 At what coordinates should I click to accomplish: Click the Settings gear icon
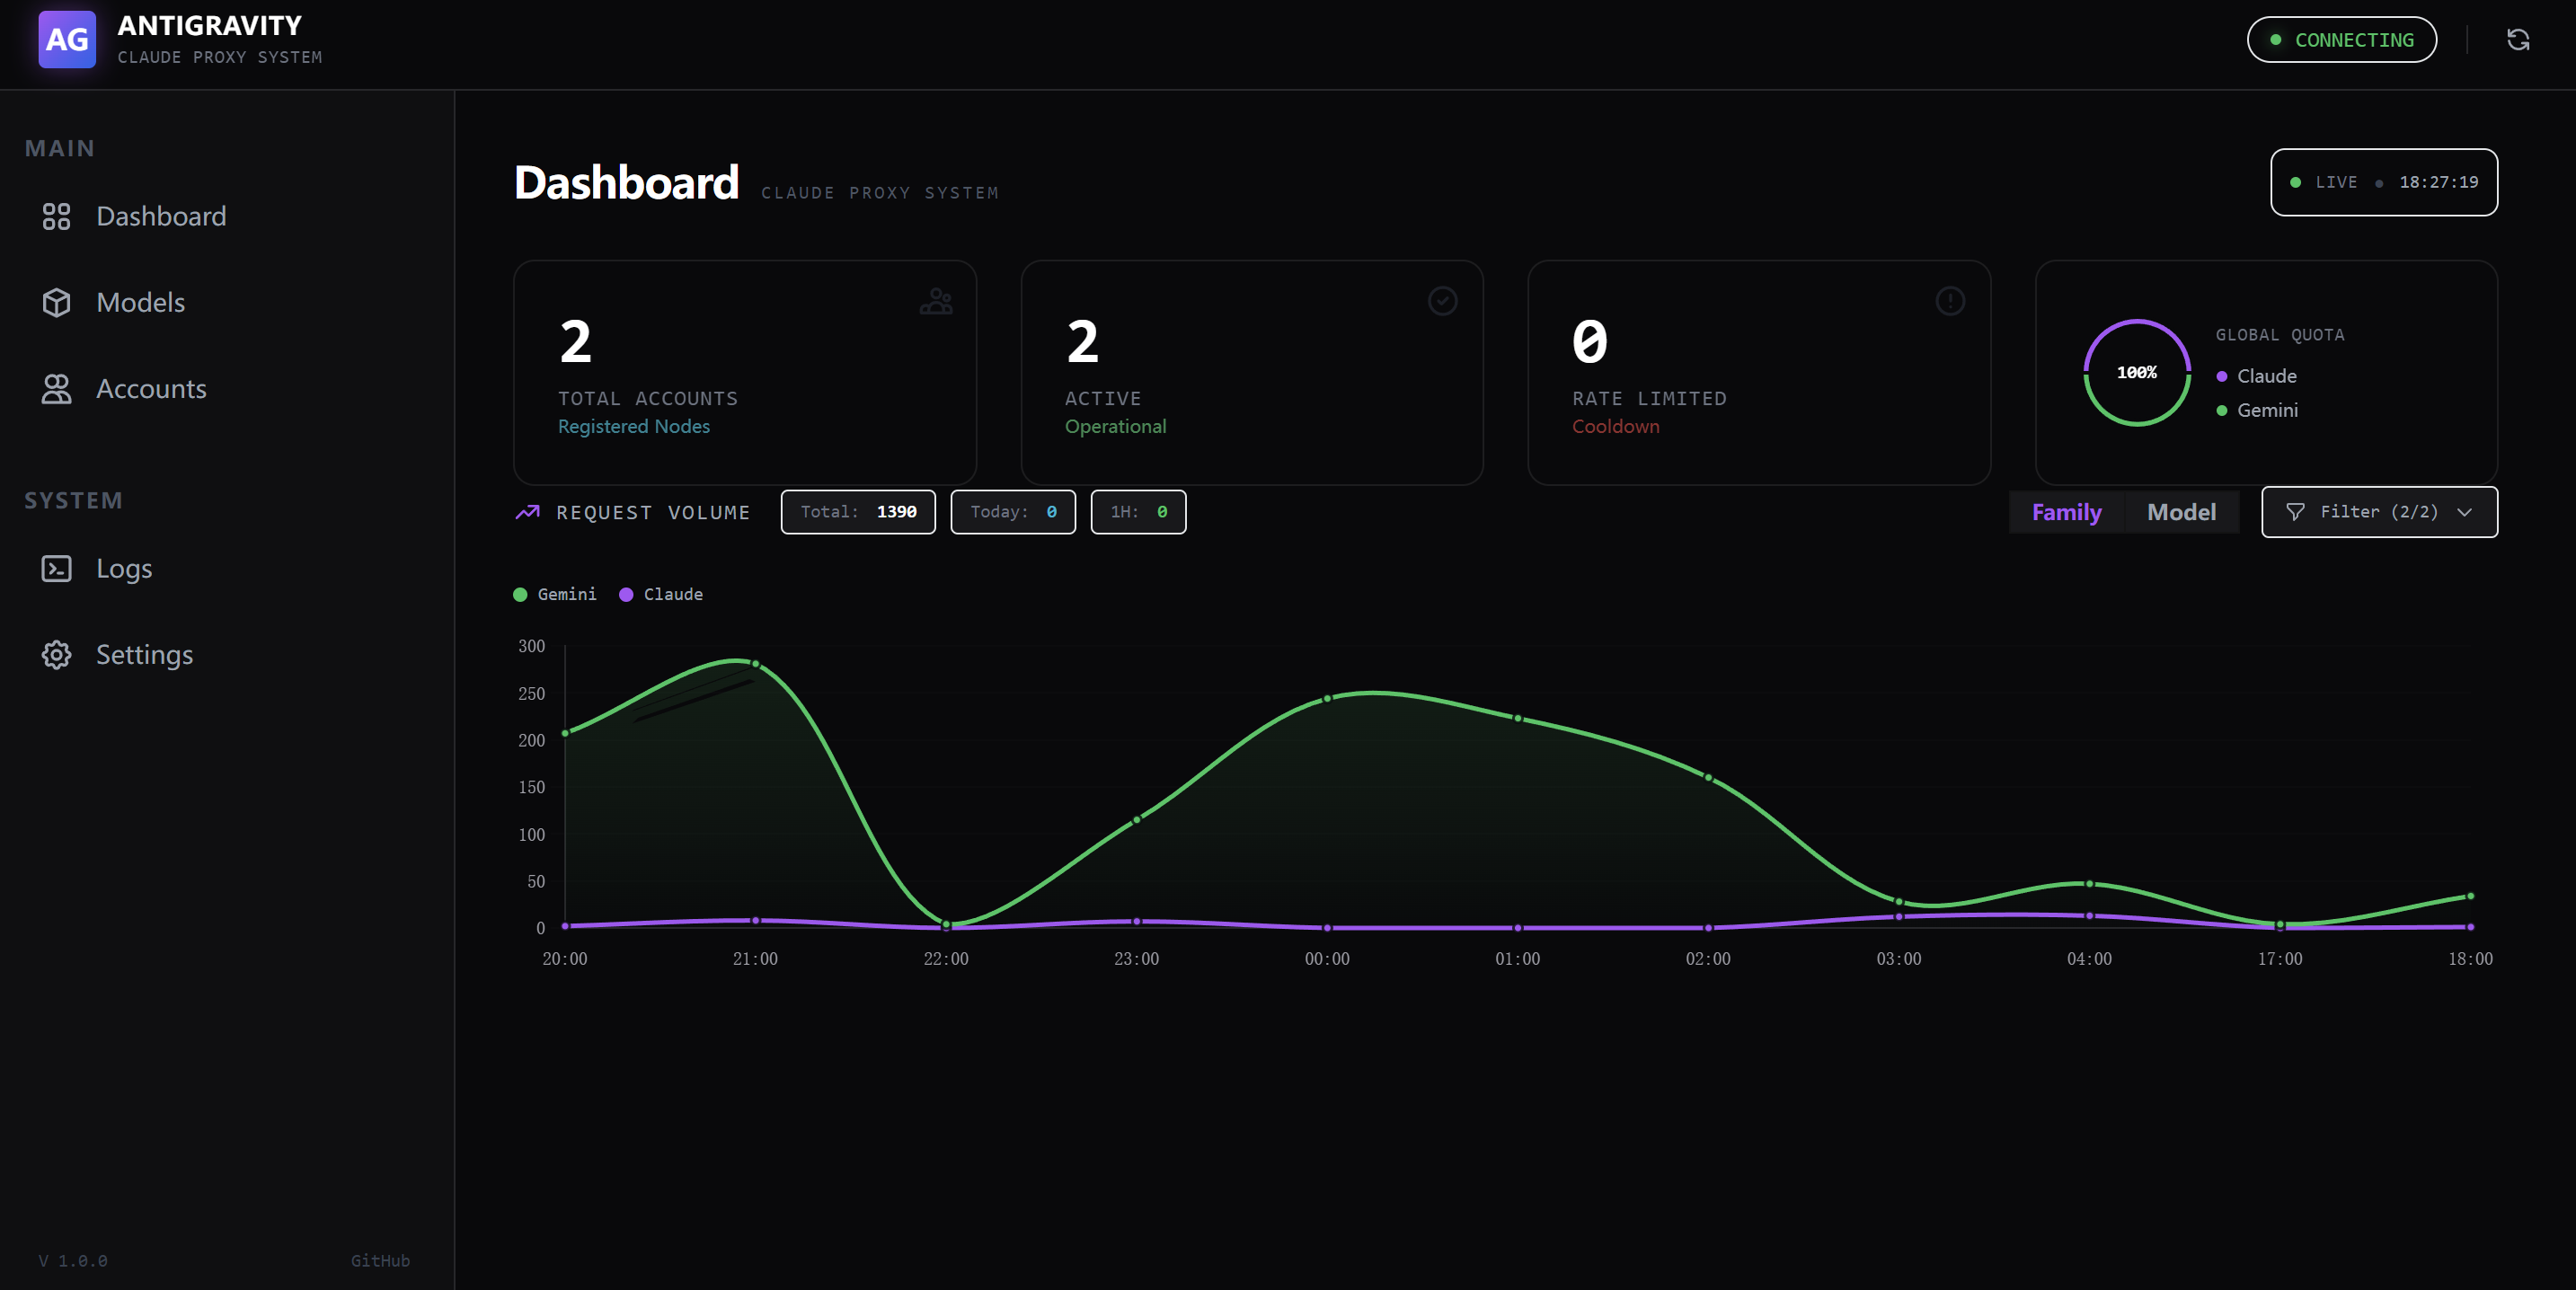pyautogui.click(x=56, y=655)
